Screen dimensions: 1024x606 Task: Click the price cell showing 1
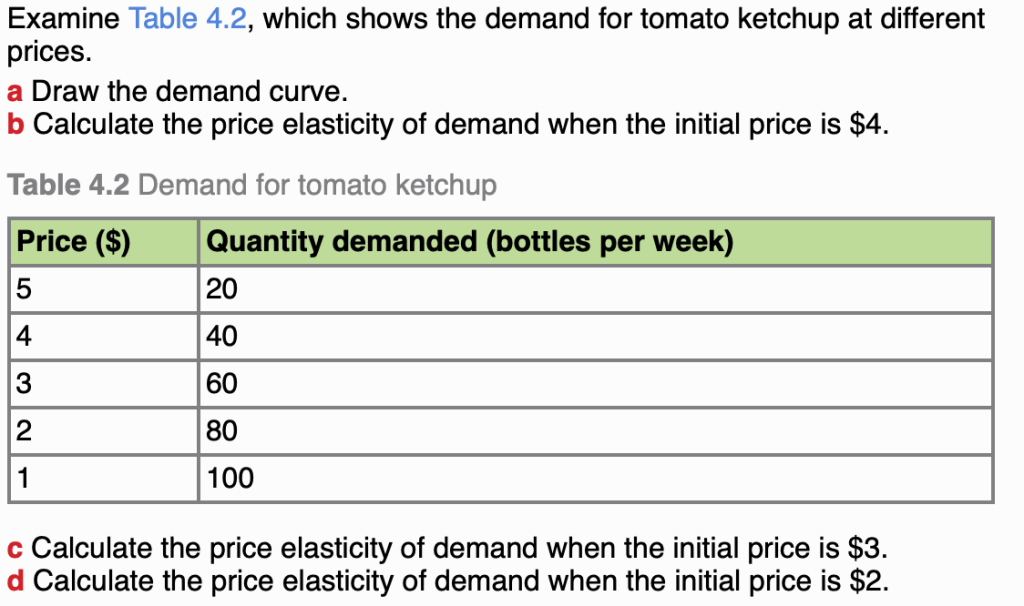tap(25, 478)
